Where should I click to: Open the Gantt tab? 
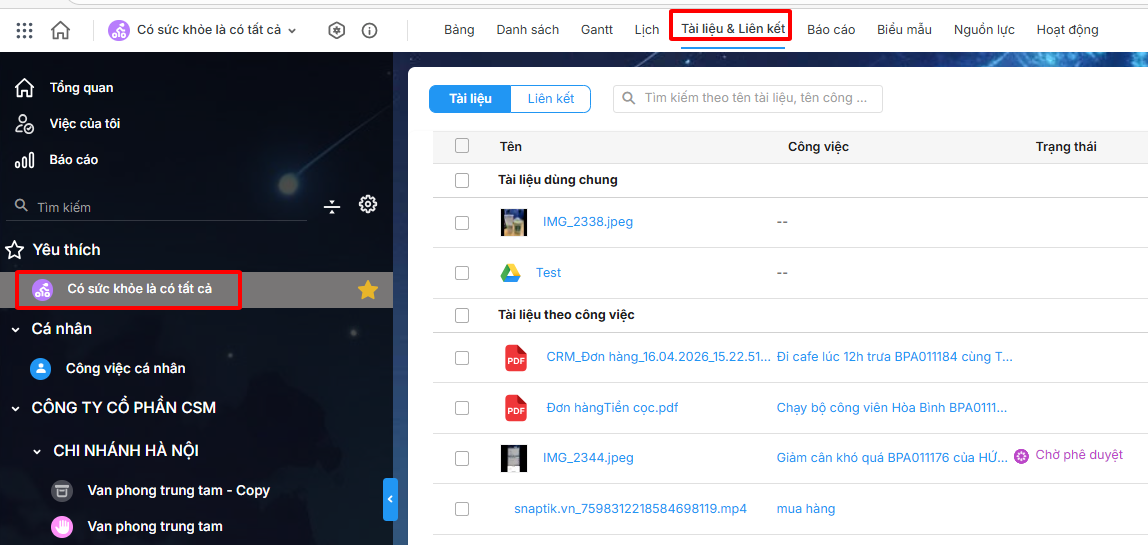coord(597,30)
